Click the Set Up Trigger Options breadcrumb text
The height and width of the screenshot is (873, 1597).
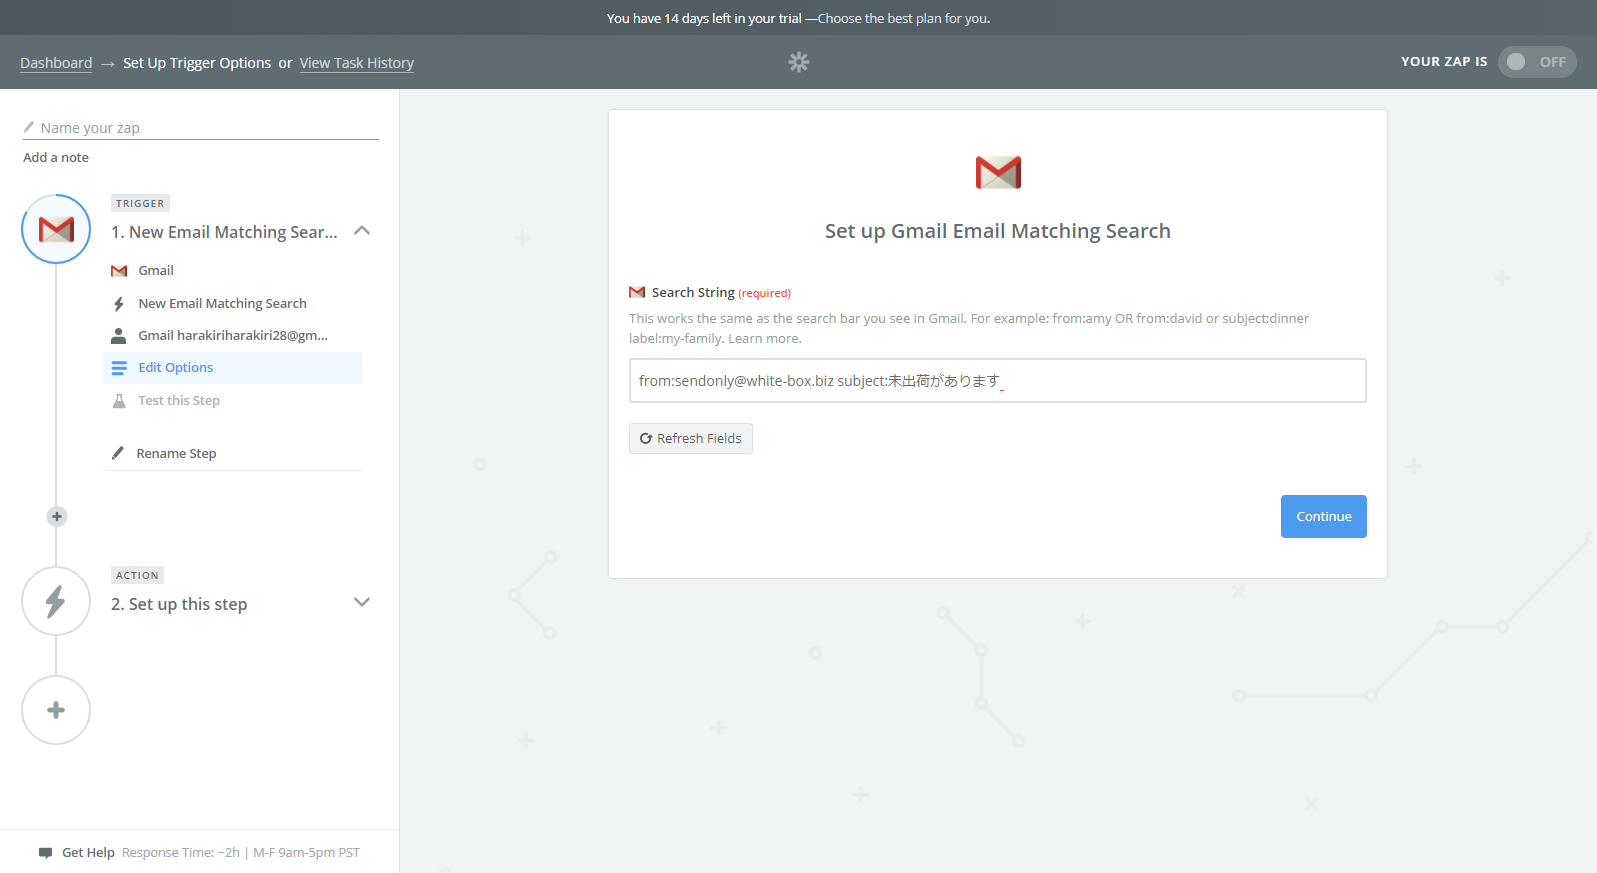pos(197,63)
